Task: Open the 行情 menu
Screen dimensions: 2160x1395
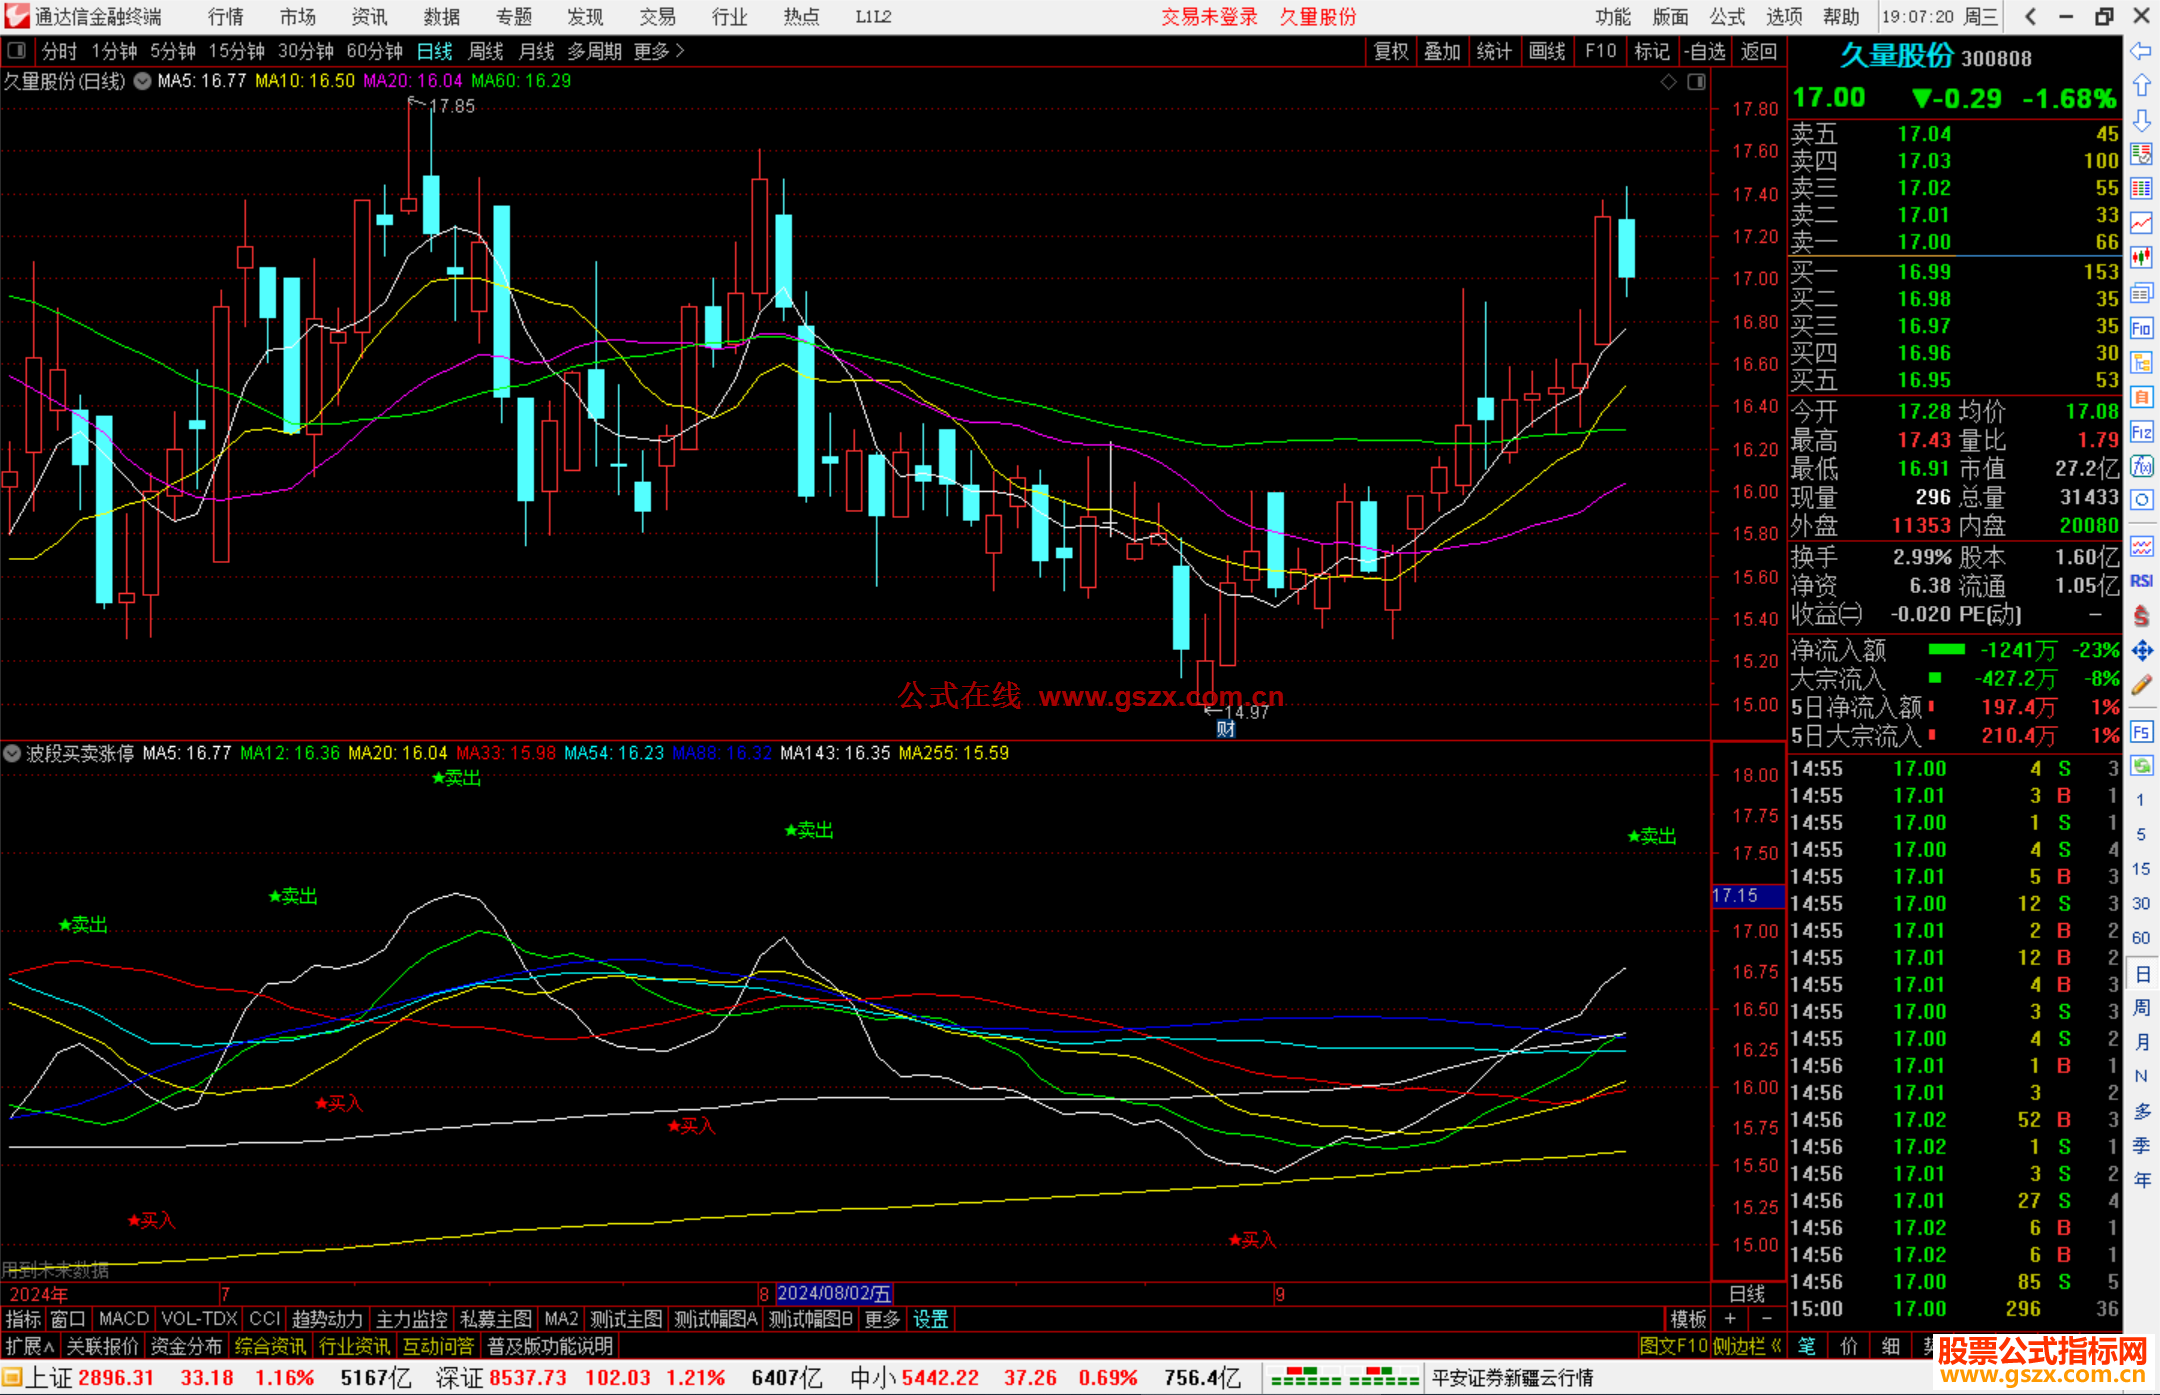Action: pyautogui.click(x=225, y=16)
